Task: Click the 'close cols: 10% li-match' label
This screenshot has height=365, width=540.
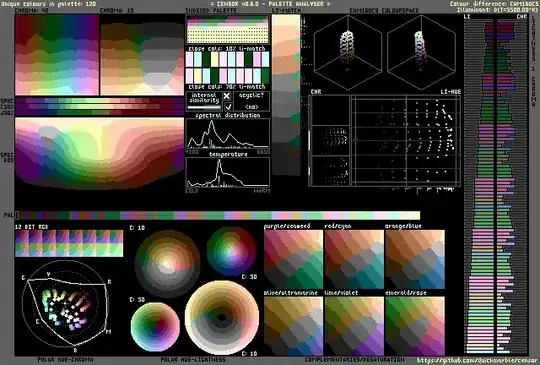Action: coord(227,49)
